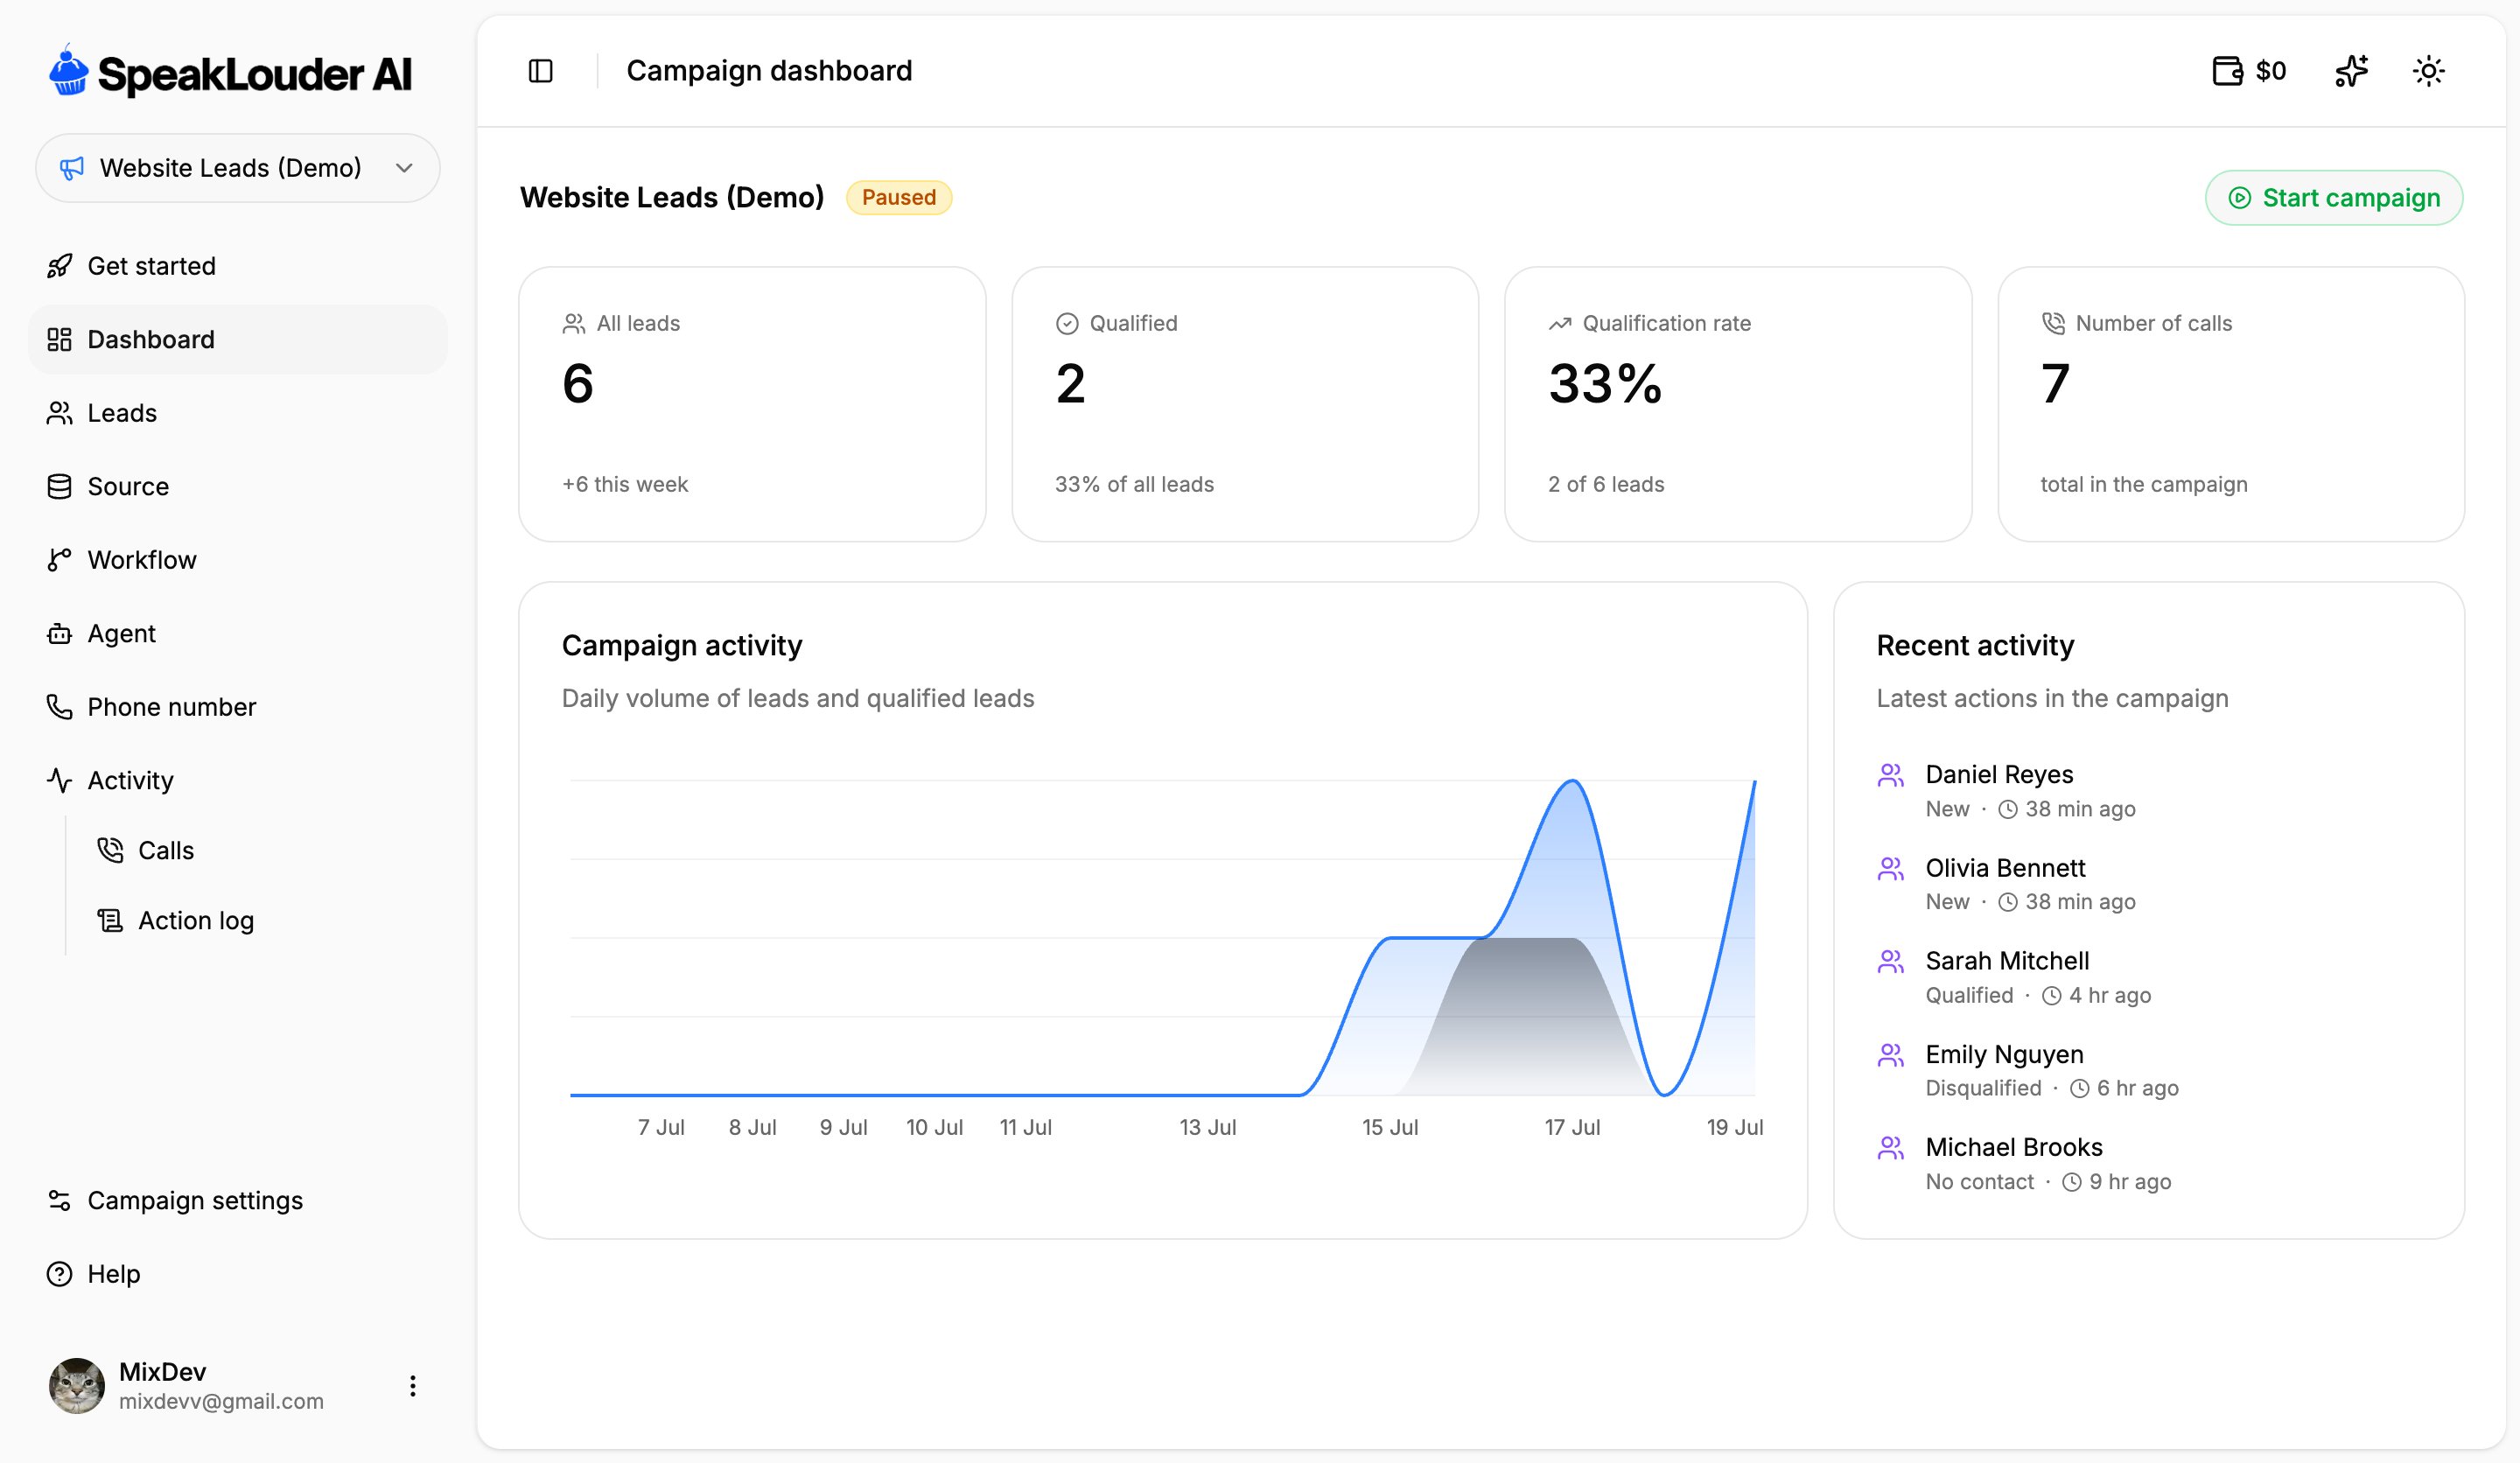
Task: Click the sparkles AI assistant icon
Action: pyautogui.click(x=2351, y=71)
